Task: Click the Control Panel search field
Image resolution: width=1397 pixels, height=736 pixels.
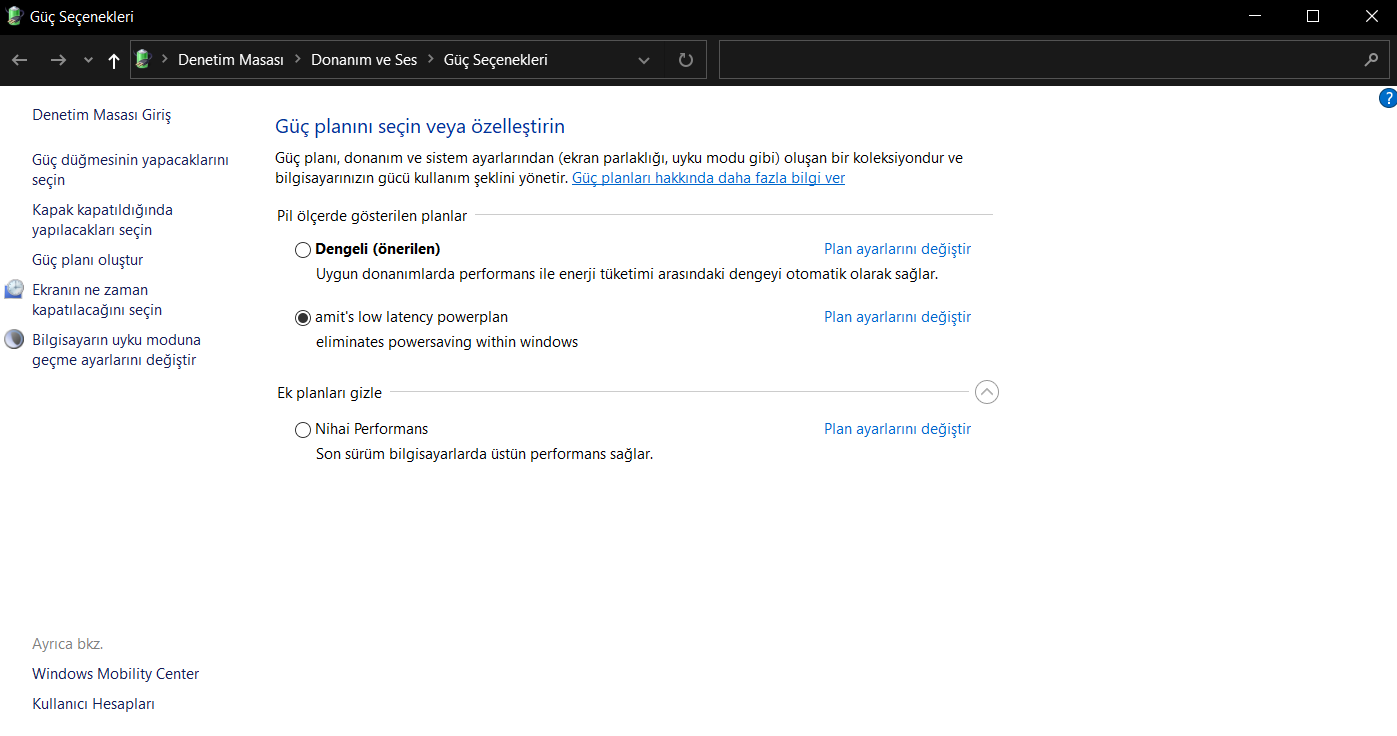Action: [x=1040, y=60]
